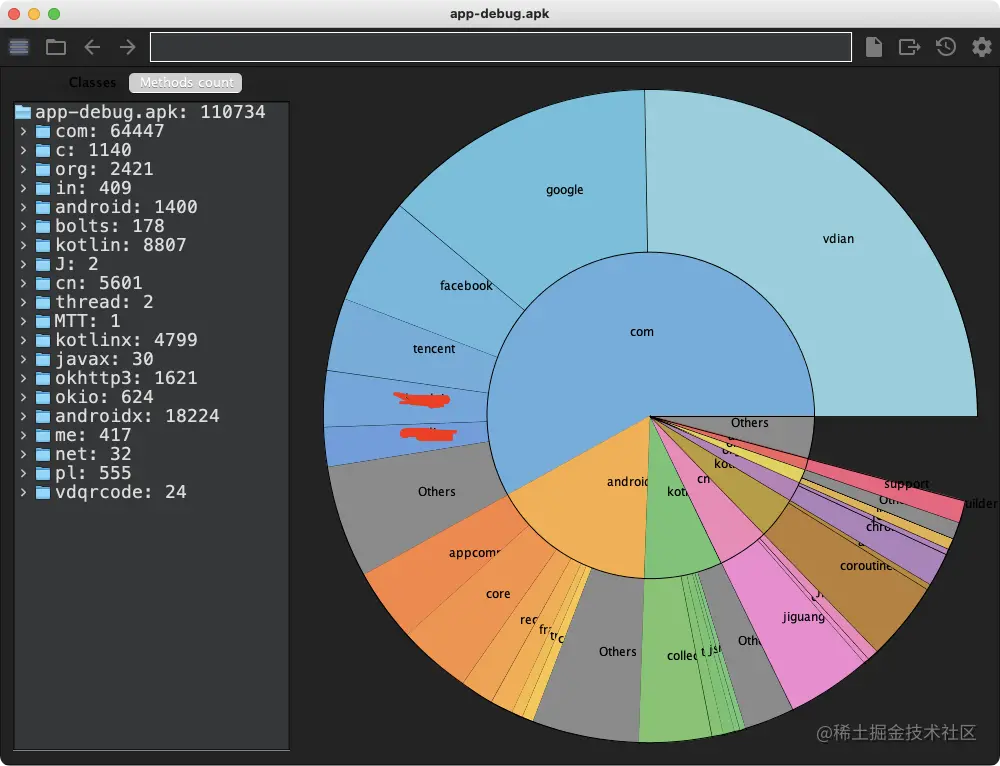
Task: Select the "J: 2" row
Action: click(151, 264)
